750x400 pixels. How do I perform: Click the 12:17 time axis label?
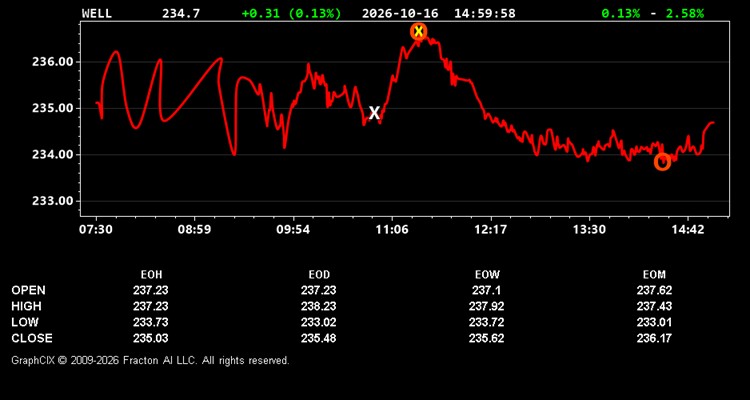(x=490, y=229)
